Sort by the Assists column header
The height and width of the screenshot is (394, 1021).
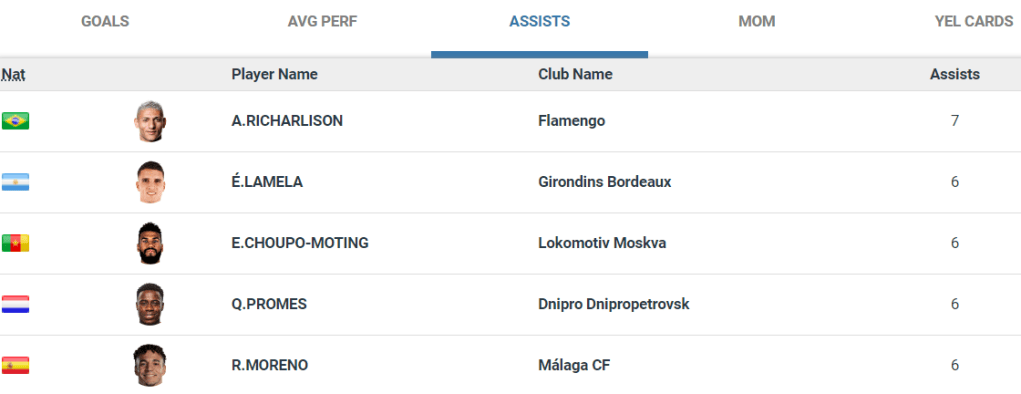pos(955,74)
